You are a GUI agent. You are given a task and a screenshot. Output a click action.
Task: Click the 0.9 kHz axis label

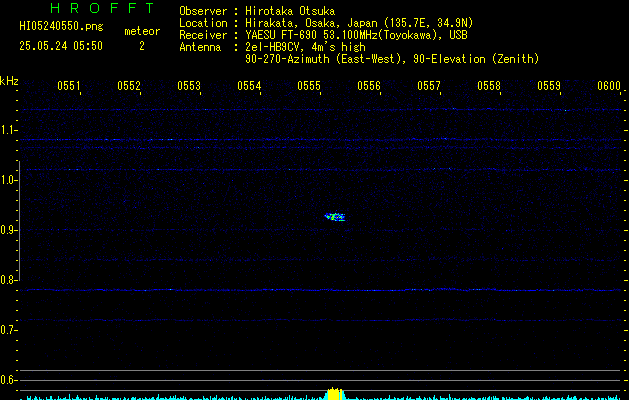click(8, 230)
